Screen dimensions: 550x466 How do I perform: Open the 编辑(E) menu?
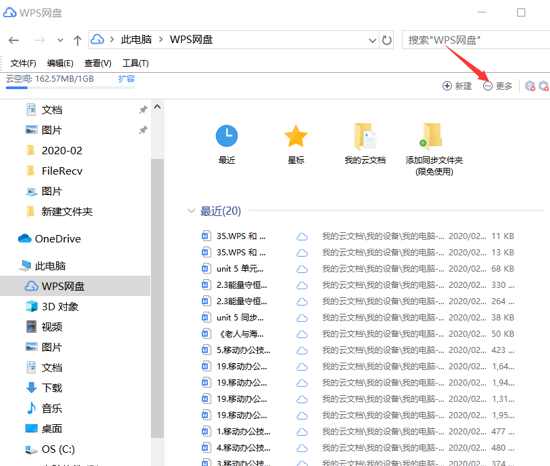60,63
